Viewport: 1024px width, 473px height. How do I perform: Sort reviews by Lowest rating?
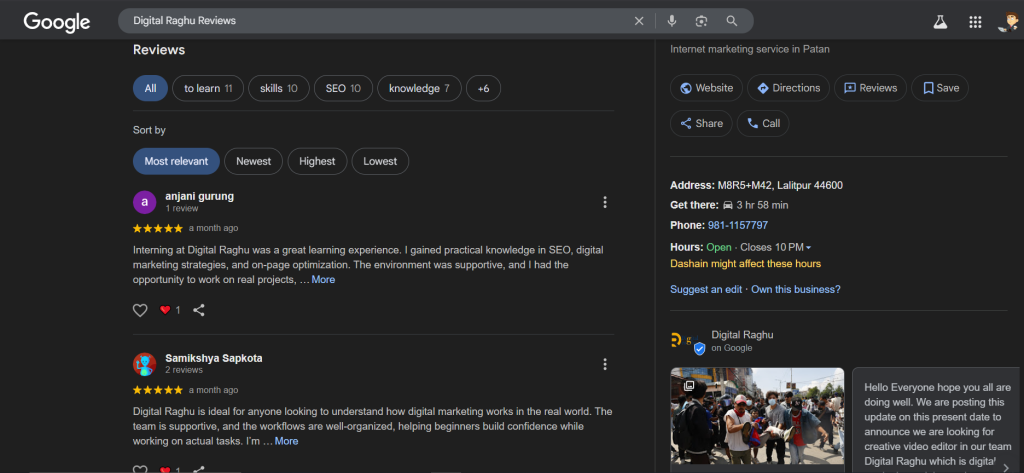pyautogui.click(x=380, y=161)
